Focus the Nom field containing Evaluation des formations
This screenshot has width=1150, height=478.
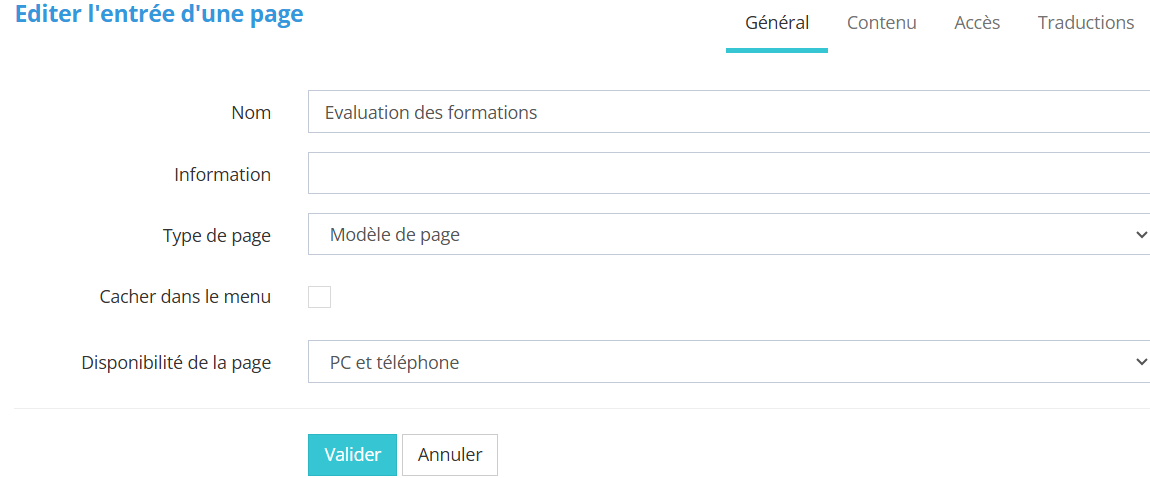[728, 112]
